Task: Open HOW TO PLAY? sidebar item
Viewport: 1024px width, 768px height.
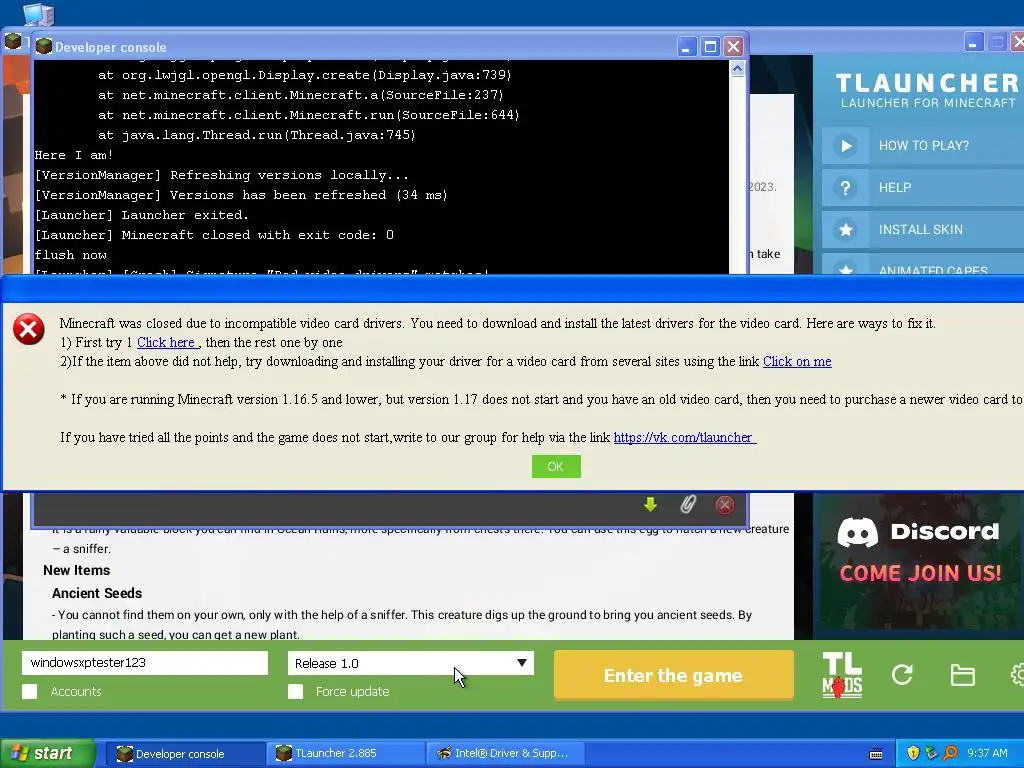Action: pyautogui.click(x=922, y=146)
